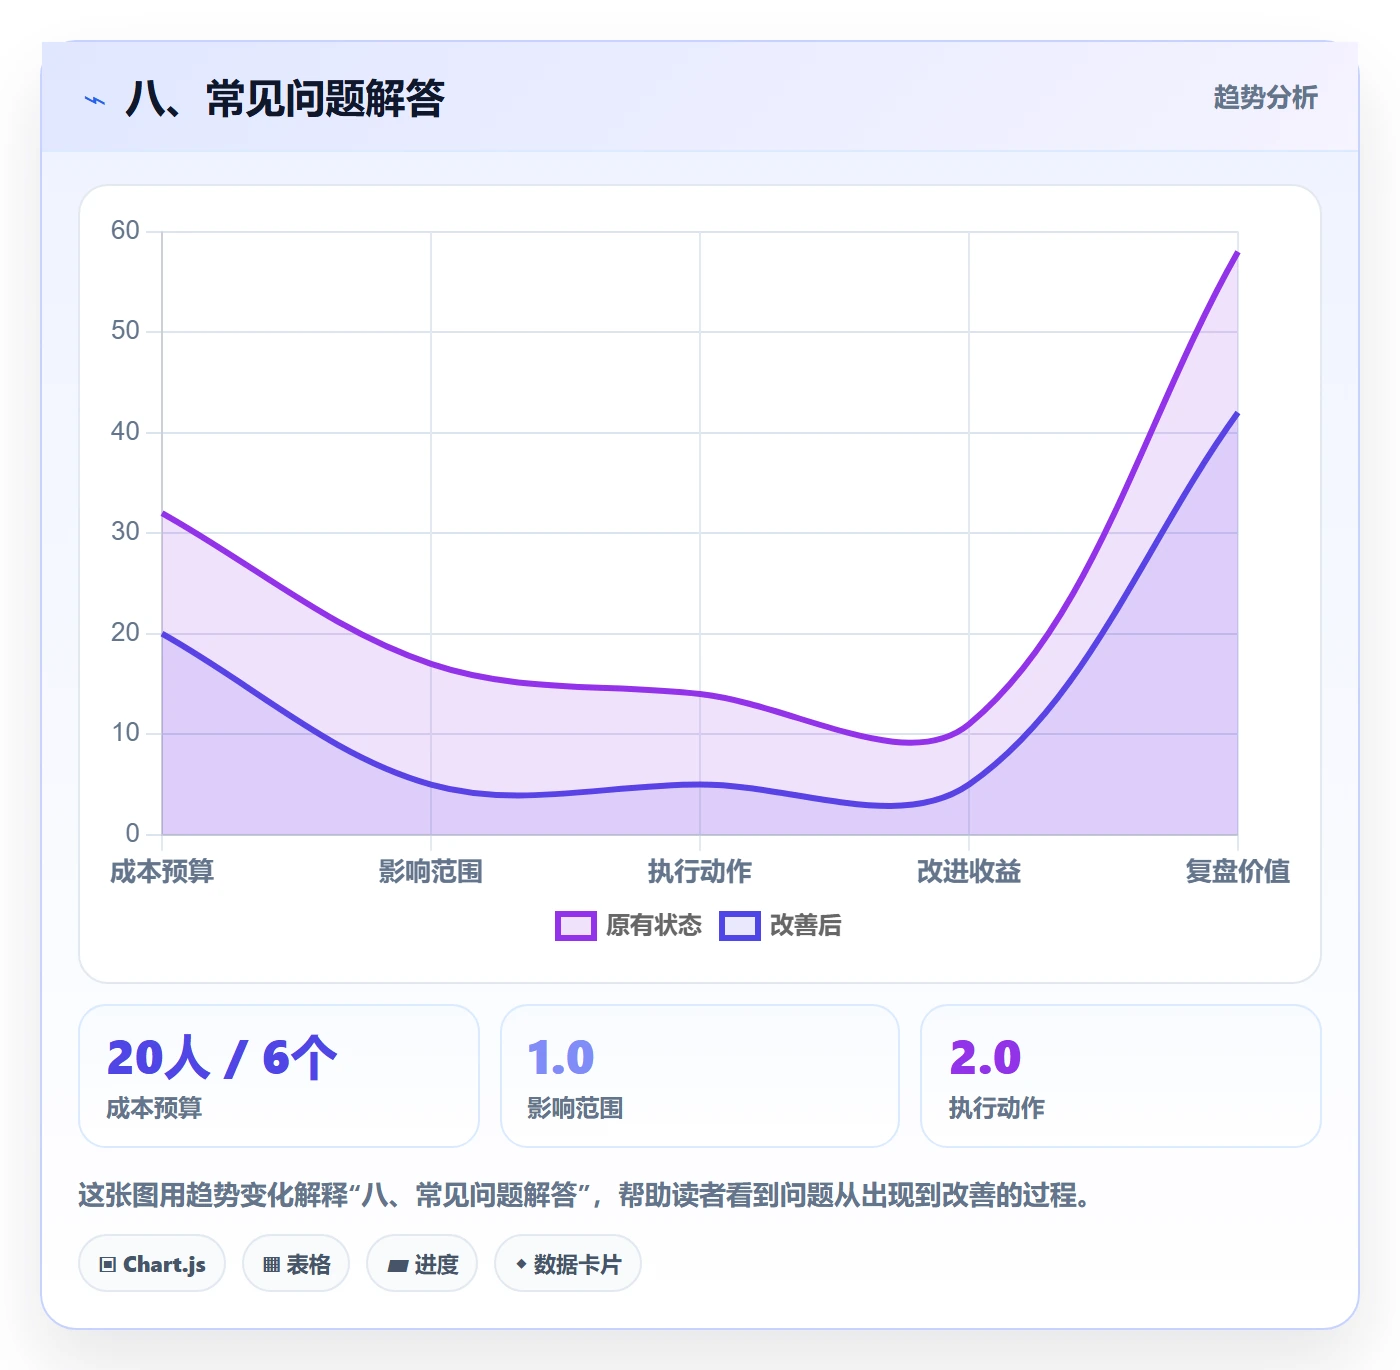1400x1370 pixels.
Task: Click the 执行动作 x-axis label
Action: pyautogui.click(x=700, y=872)
